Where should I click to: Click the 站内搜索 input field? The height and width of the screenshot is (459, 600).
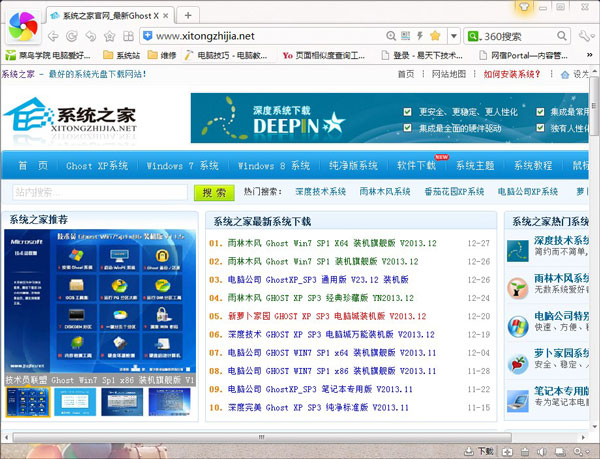(100, 192)
